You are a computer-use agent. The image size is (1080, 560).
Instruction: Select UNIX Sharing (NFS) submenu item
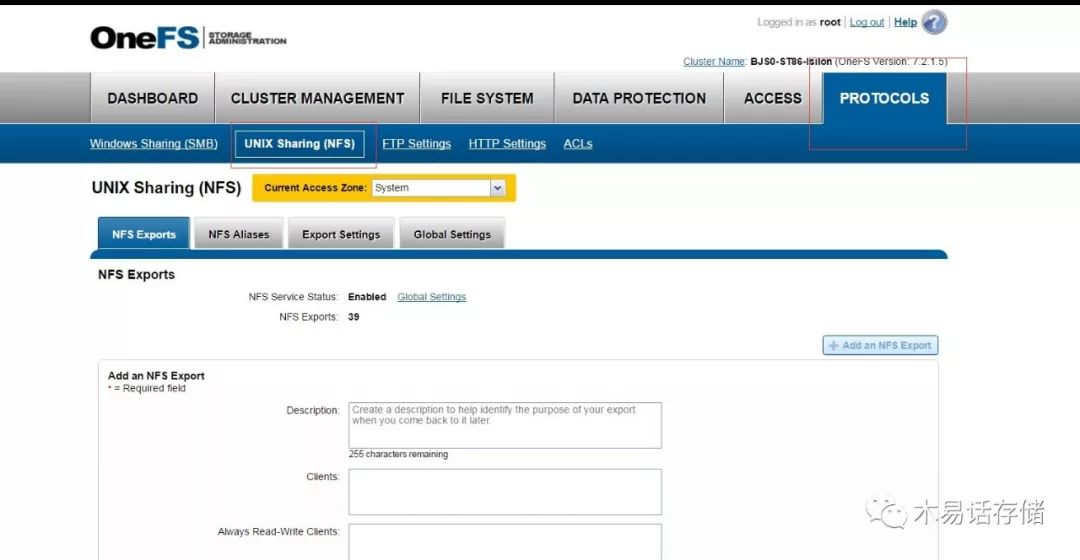point(300,144)
